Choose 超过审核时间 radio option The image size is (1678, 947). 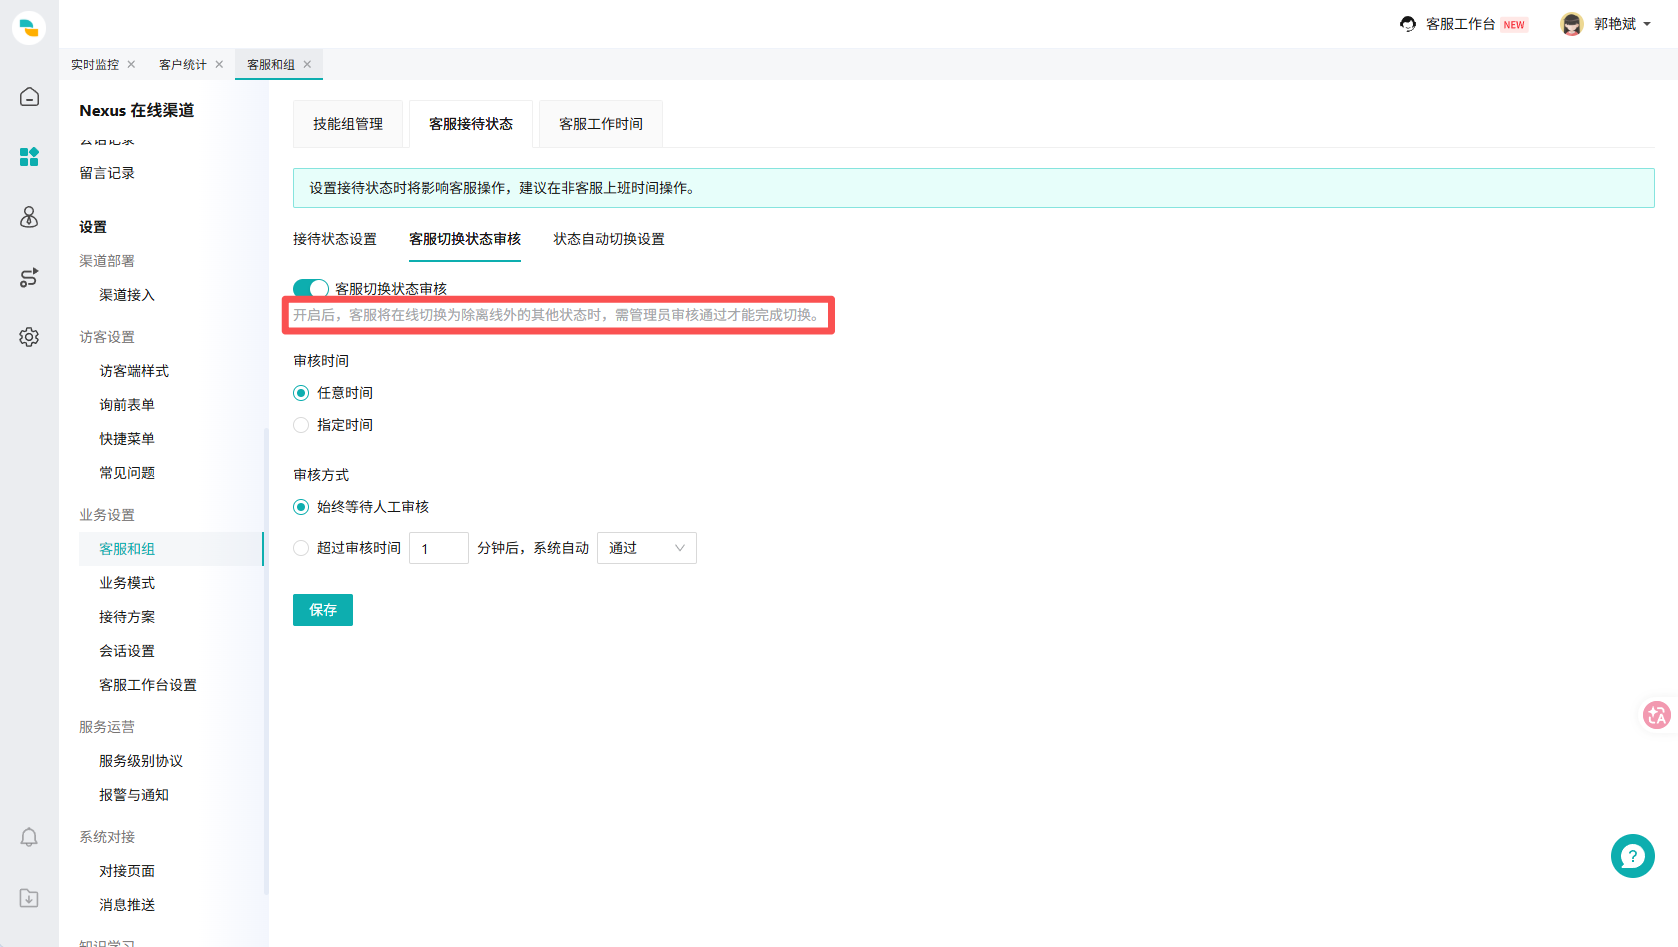pyautogui.click(x=301, y=548)
